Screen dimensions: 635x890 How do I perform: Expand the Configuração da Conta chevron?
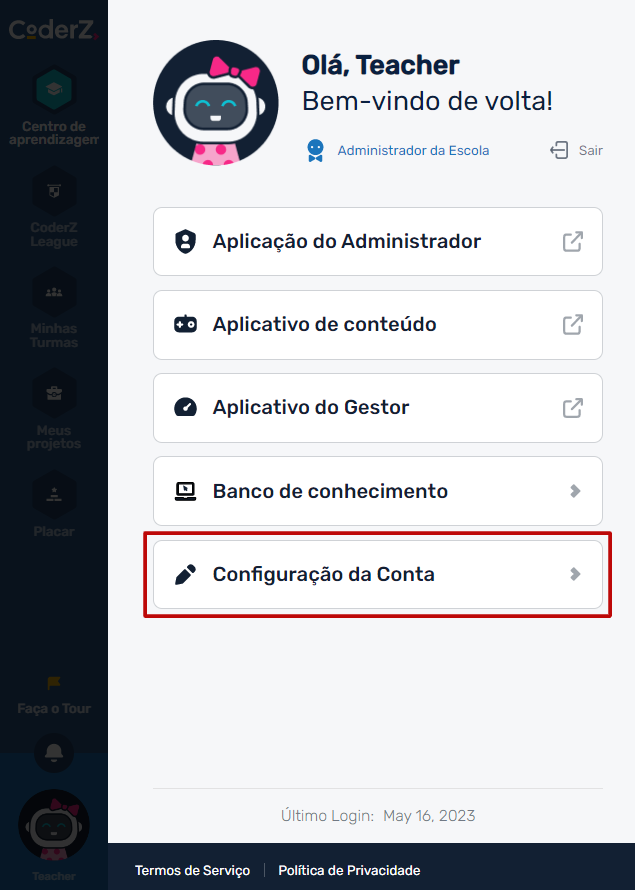(575, 574)
